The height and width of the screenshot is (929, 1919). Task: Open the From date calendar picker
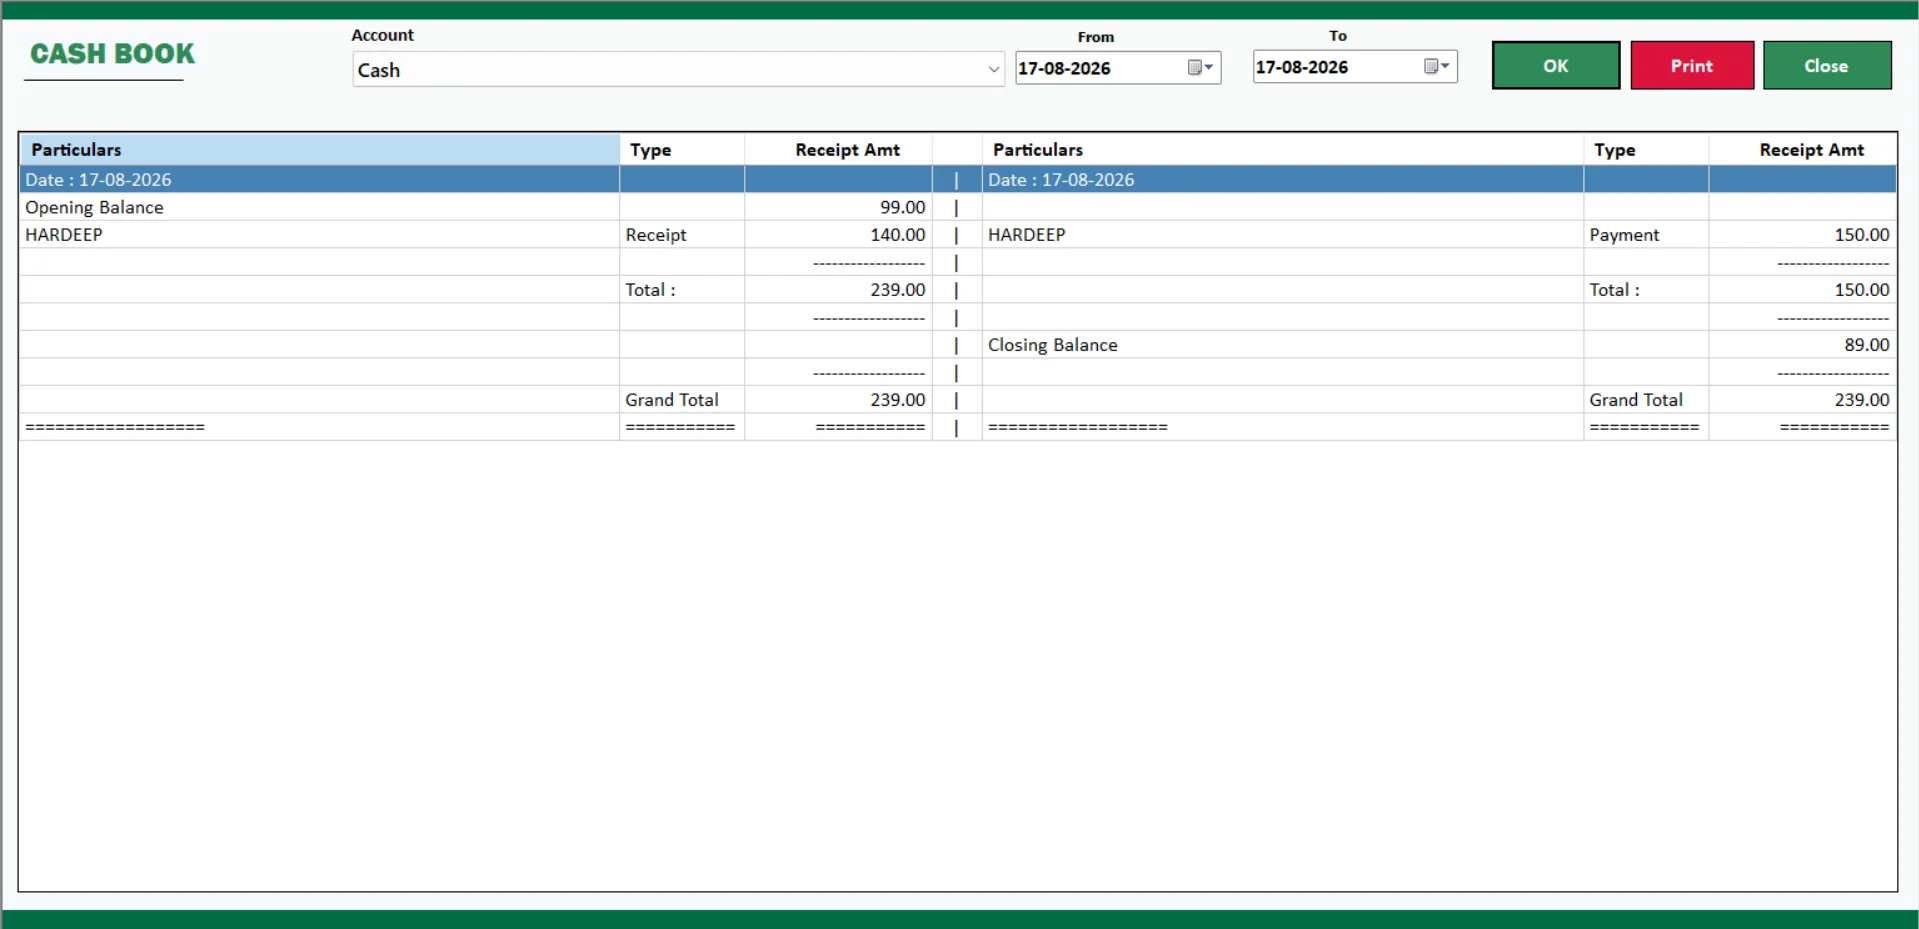[x=1200, y=68]
